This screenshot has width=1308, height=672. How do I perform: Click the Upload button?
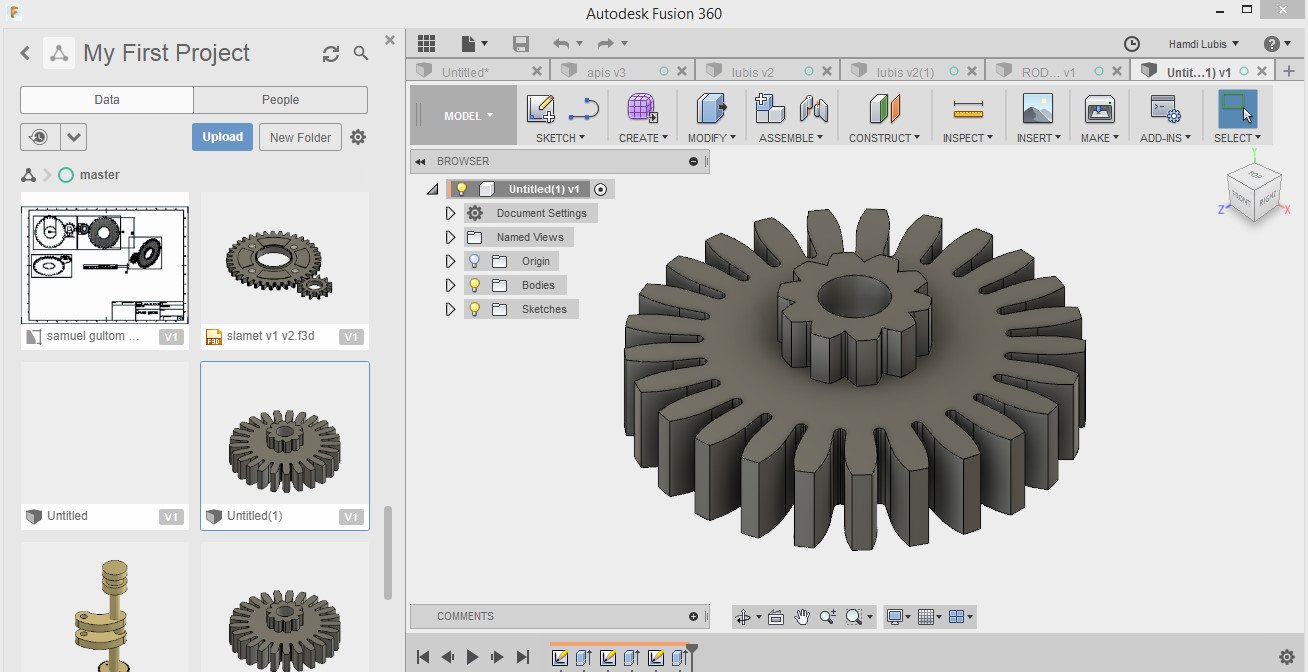click(222, 137)
